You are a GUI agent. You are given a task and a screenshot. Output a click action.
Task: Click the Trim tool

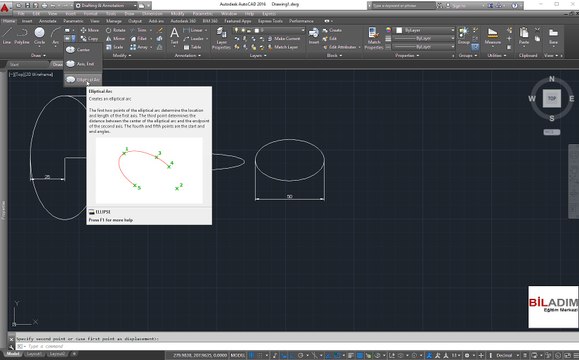tap(138, 30)
